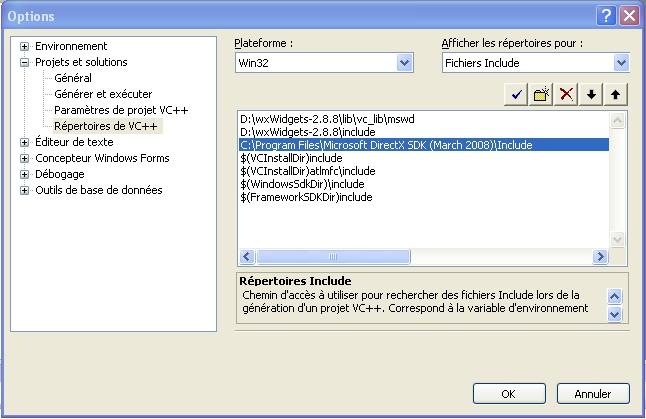646x419 pixels.
Task: Expand the Éditeur de texte node
Action: (x=25, y=142)
